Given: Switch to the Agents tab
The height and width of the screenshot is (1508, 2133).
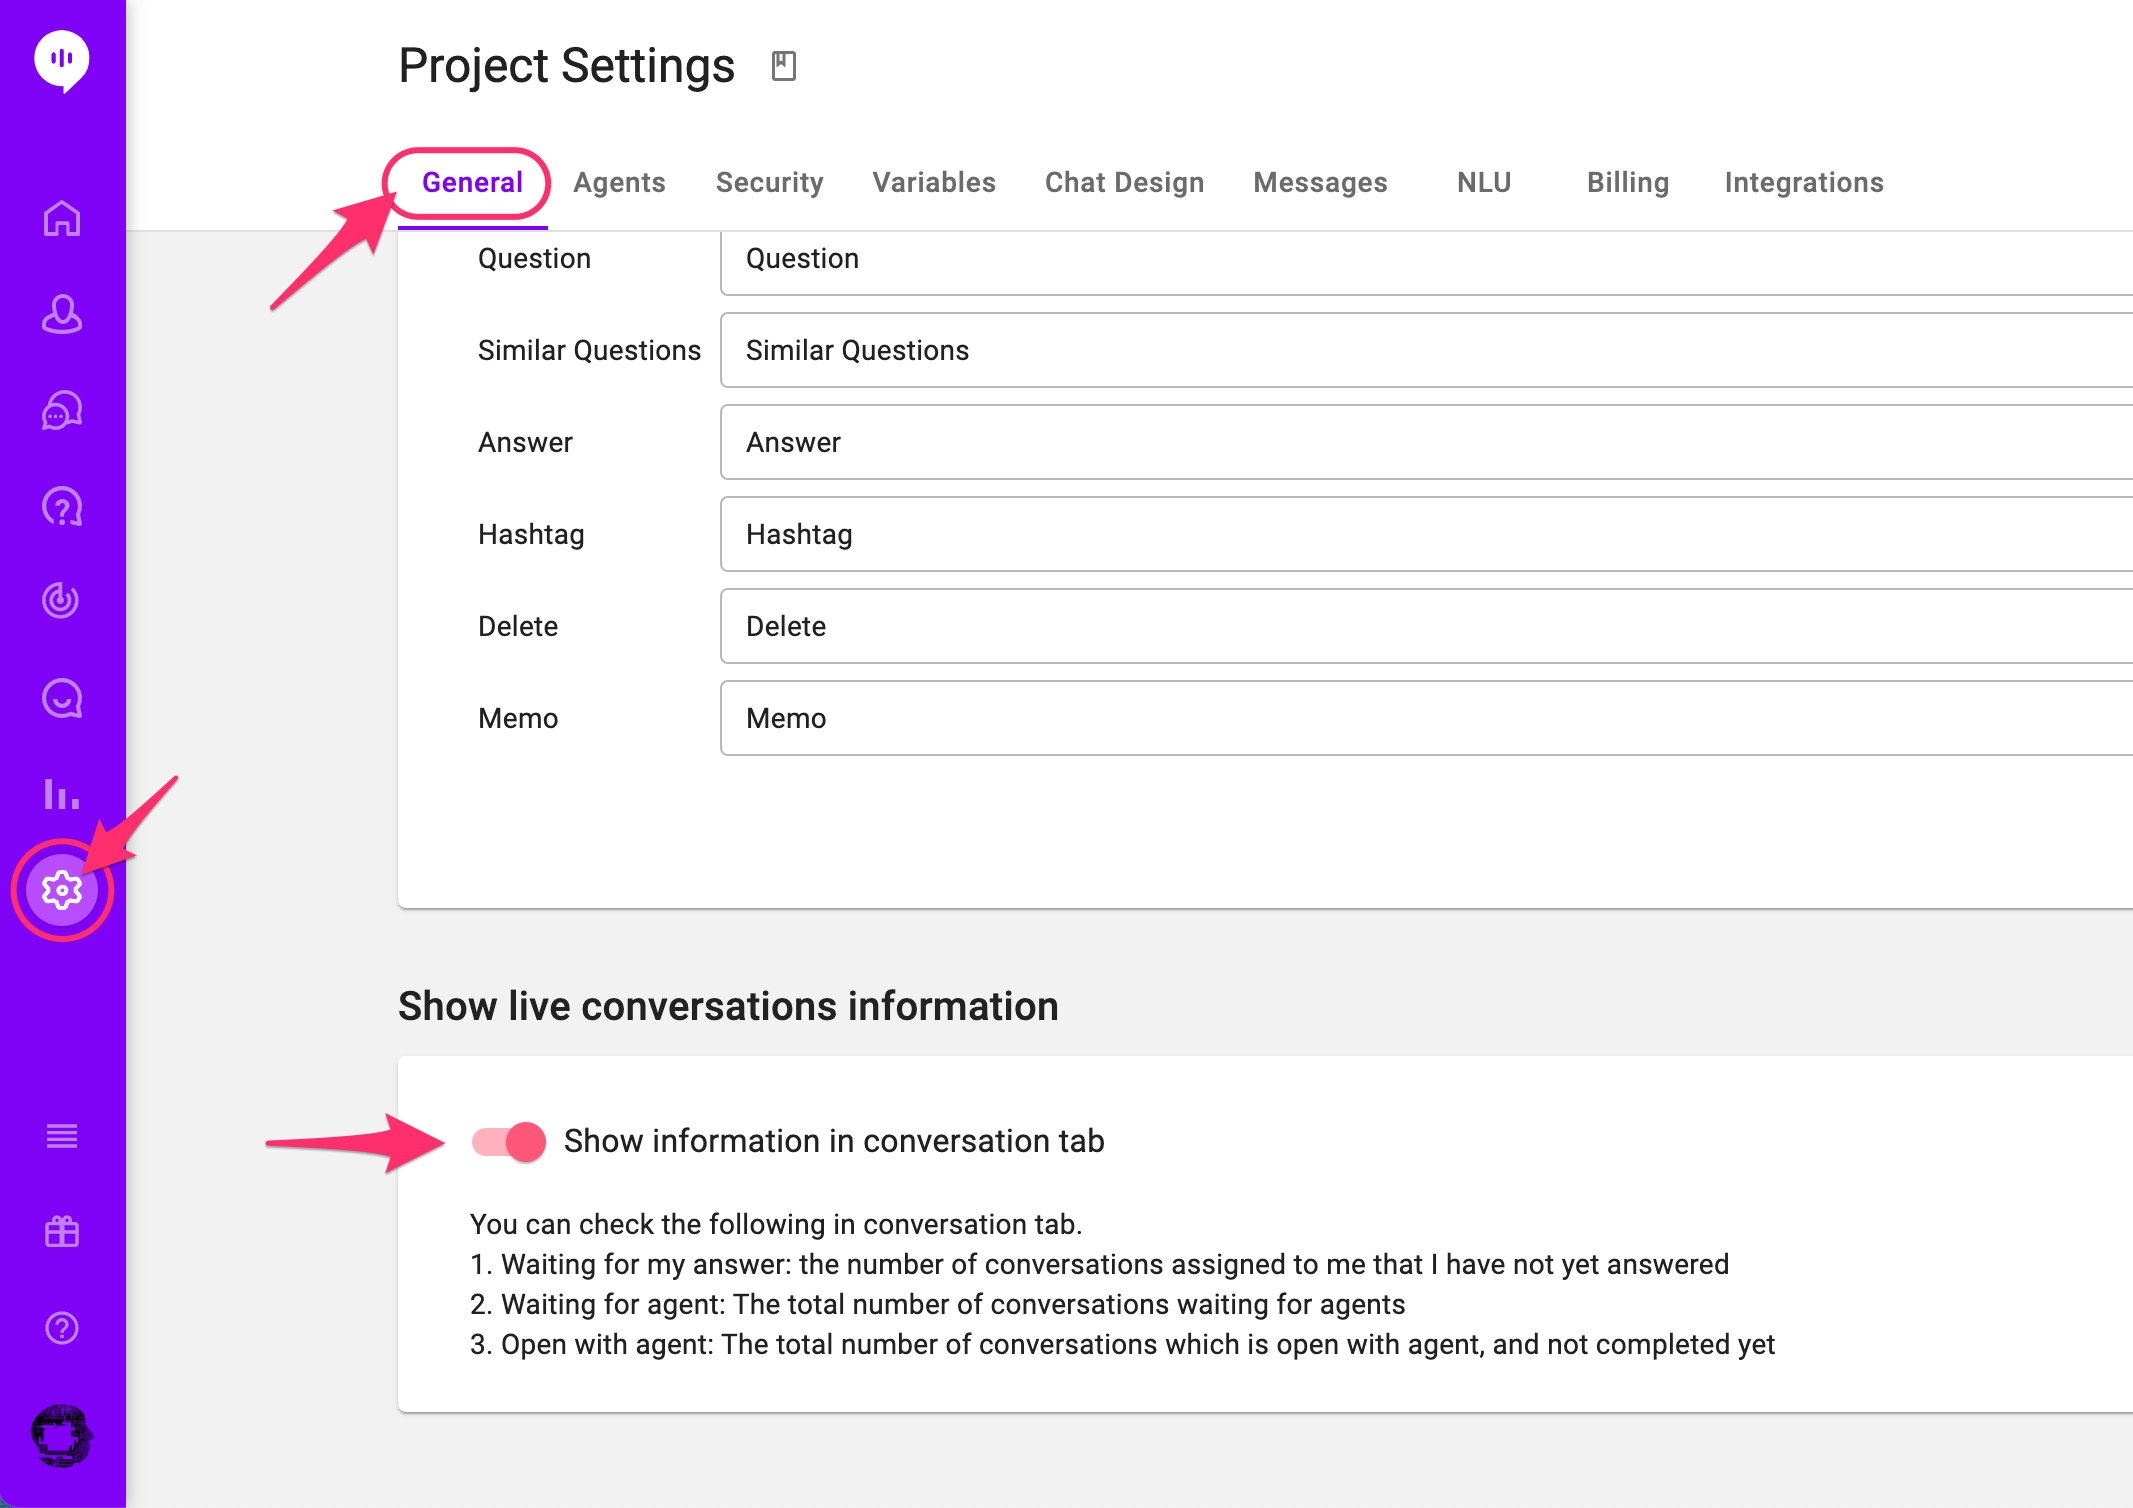Looking at the screenshot, I should tap(619, 182).
